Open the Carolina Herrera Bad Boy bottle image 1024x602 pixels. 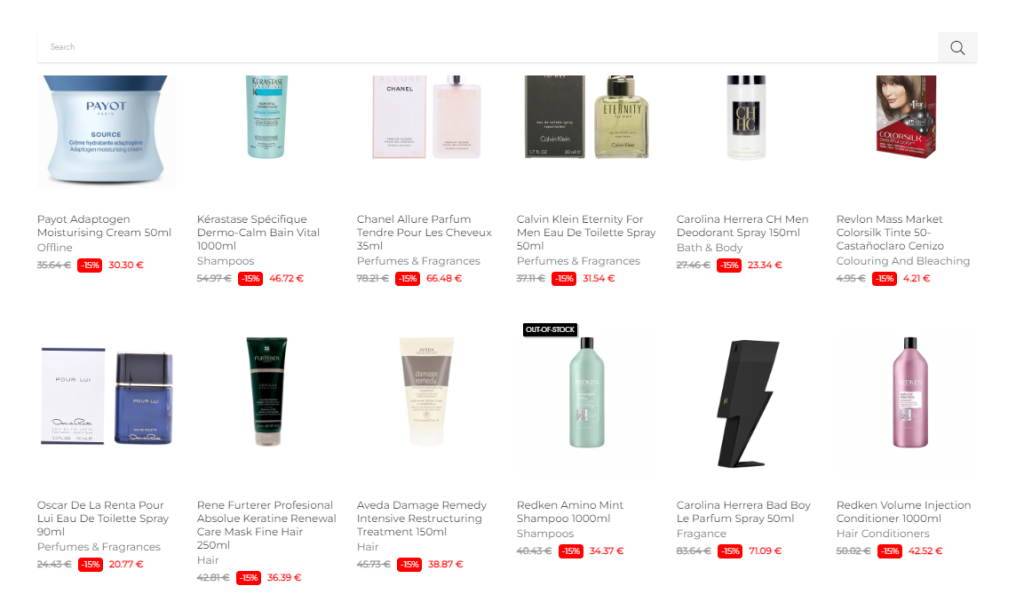point(746,403)
